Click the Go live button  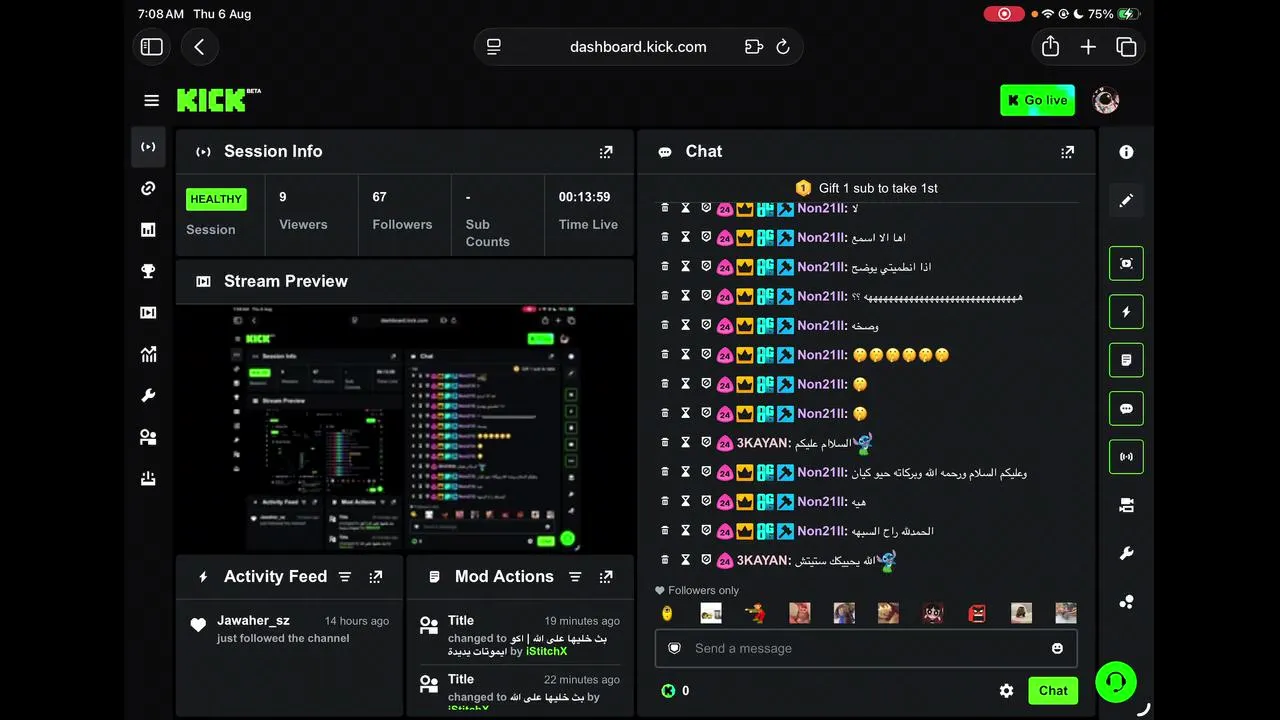tap(1037, 100)
